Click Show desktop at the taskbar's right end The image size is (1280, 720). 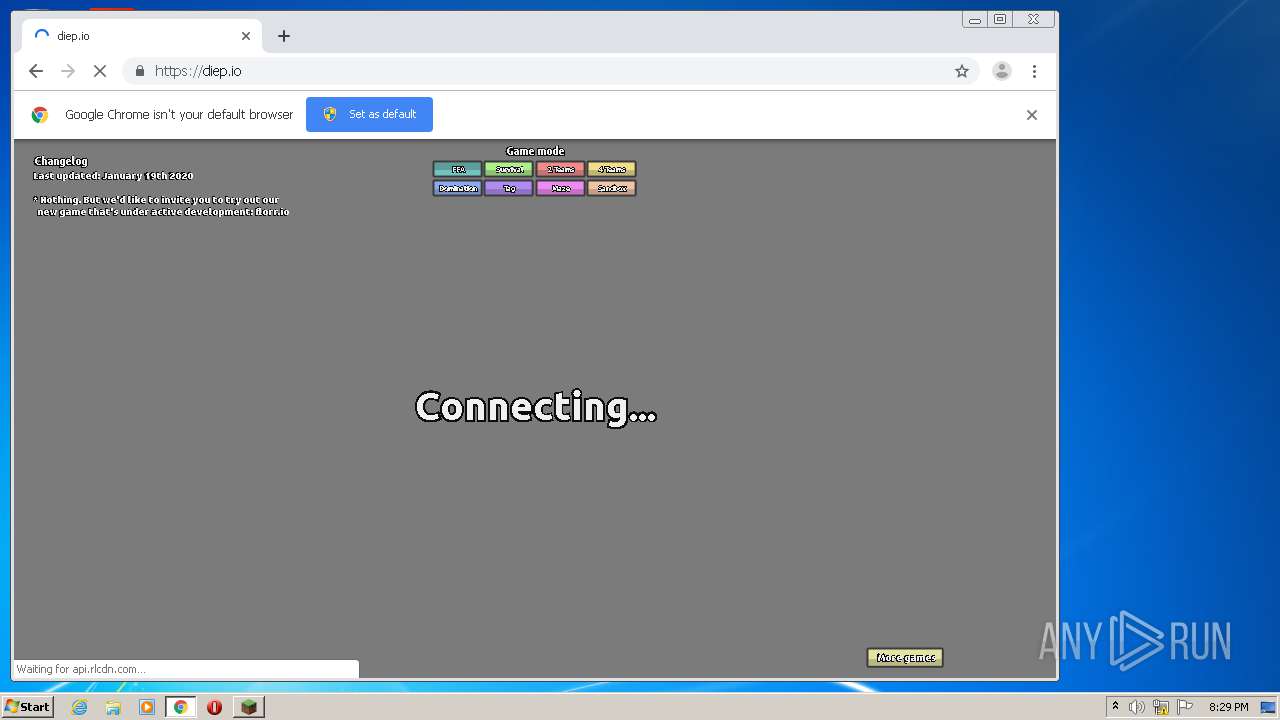[x=1269, y=707]
